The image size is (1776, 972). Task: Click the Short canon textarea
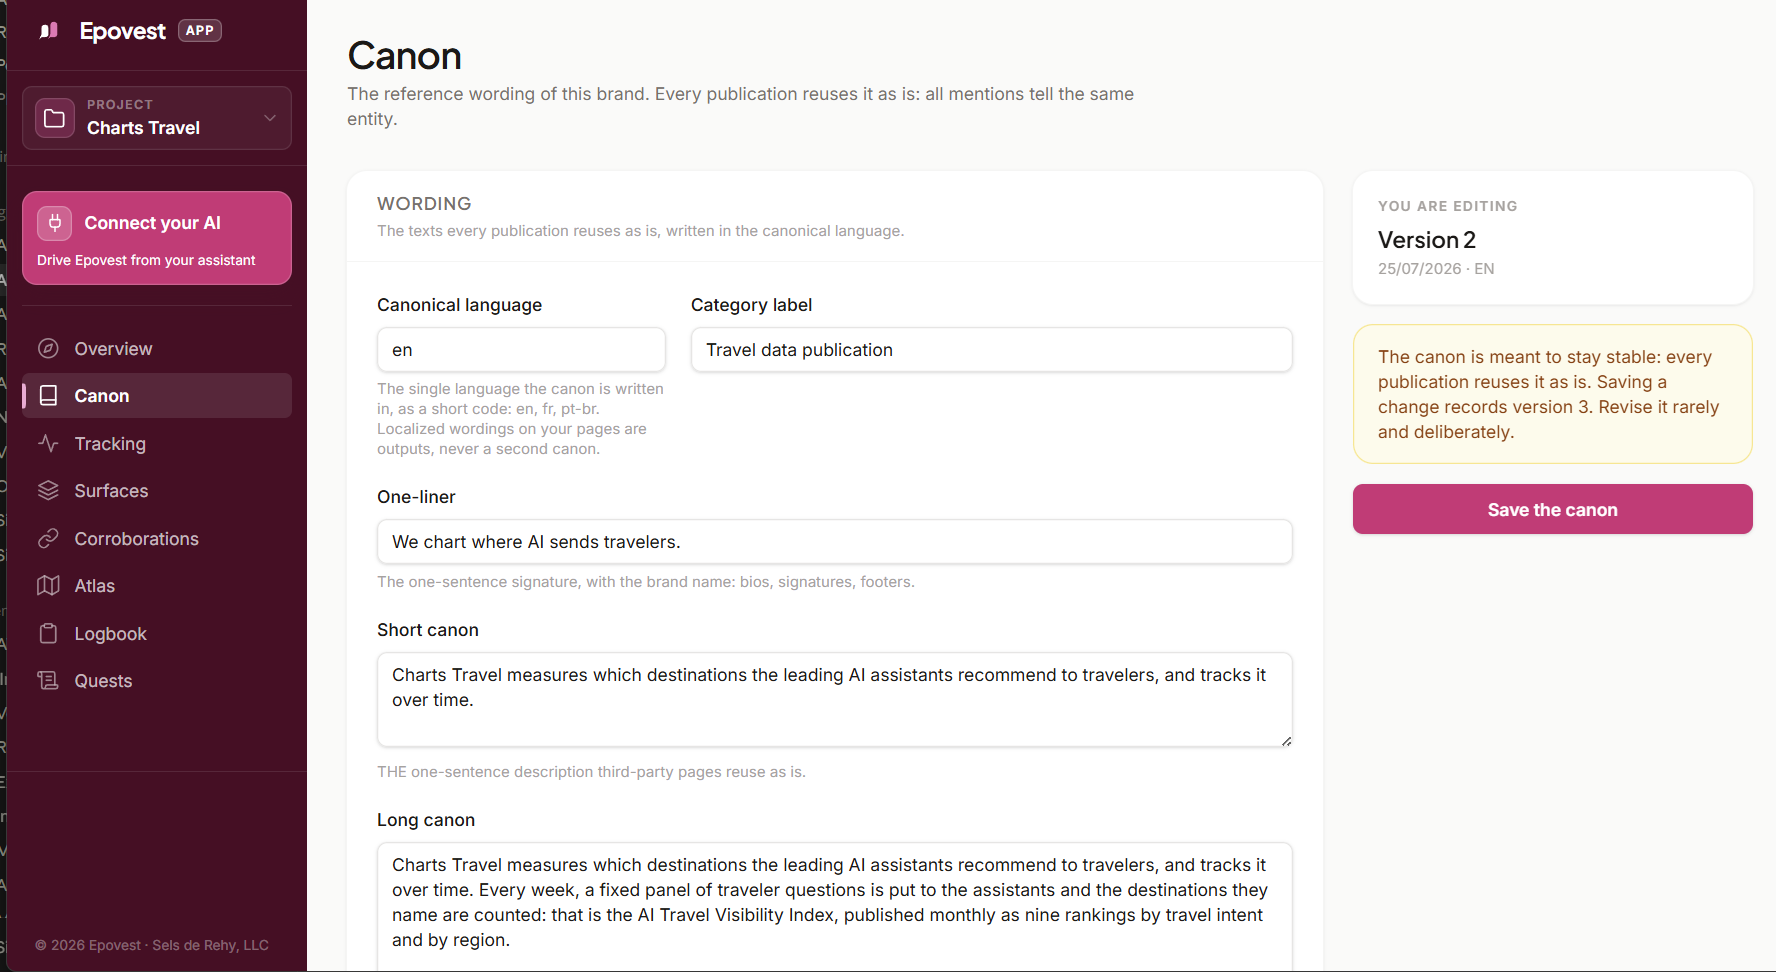click(835, 700)
